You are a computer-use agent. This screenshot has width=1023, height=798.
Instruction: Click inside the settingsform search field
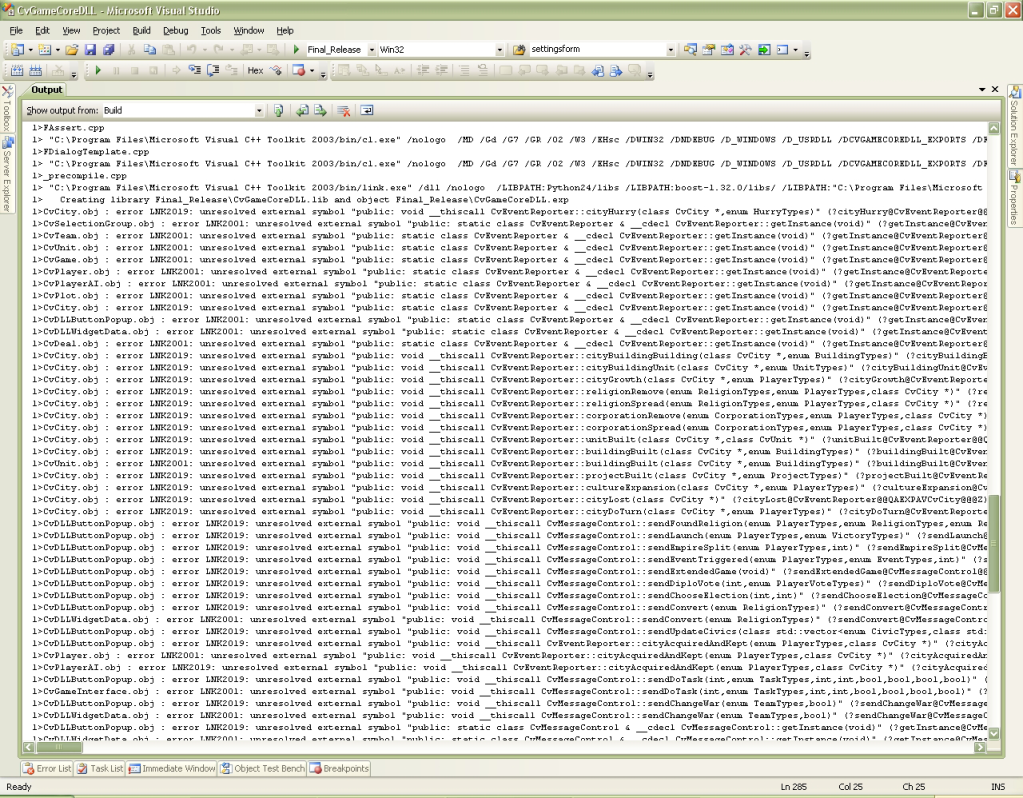tap(600, 48)
